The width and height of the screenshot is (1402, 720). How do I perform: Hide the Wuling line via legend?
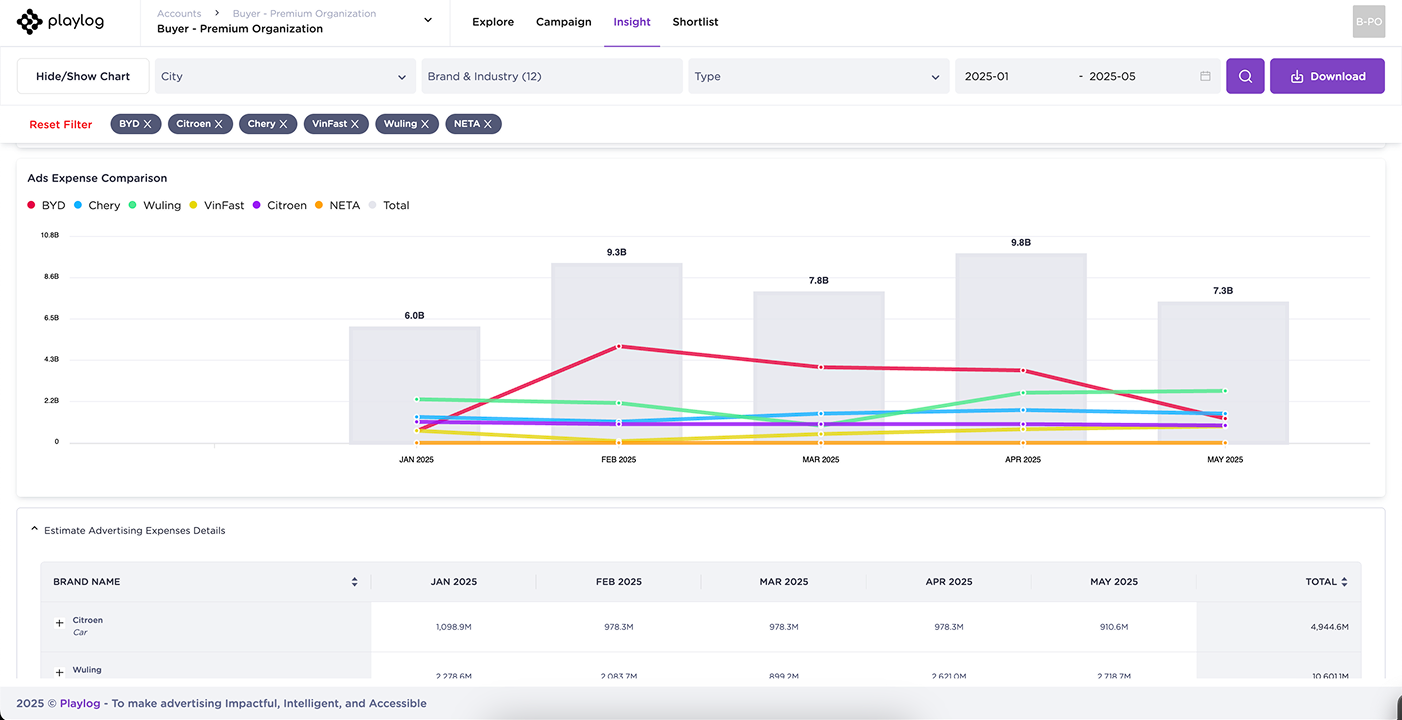(x=155, y=205)
